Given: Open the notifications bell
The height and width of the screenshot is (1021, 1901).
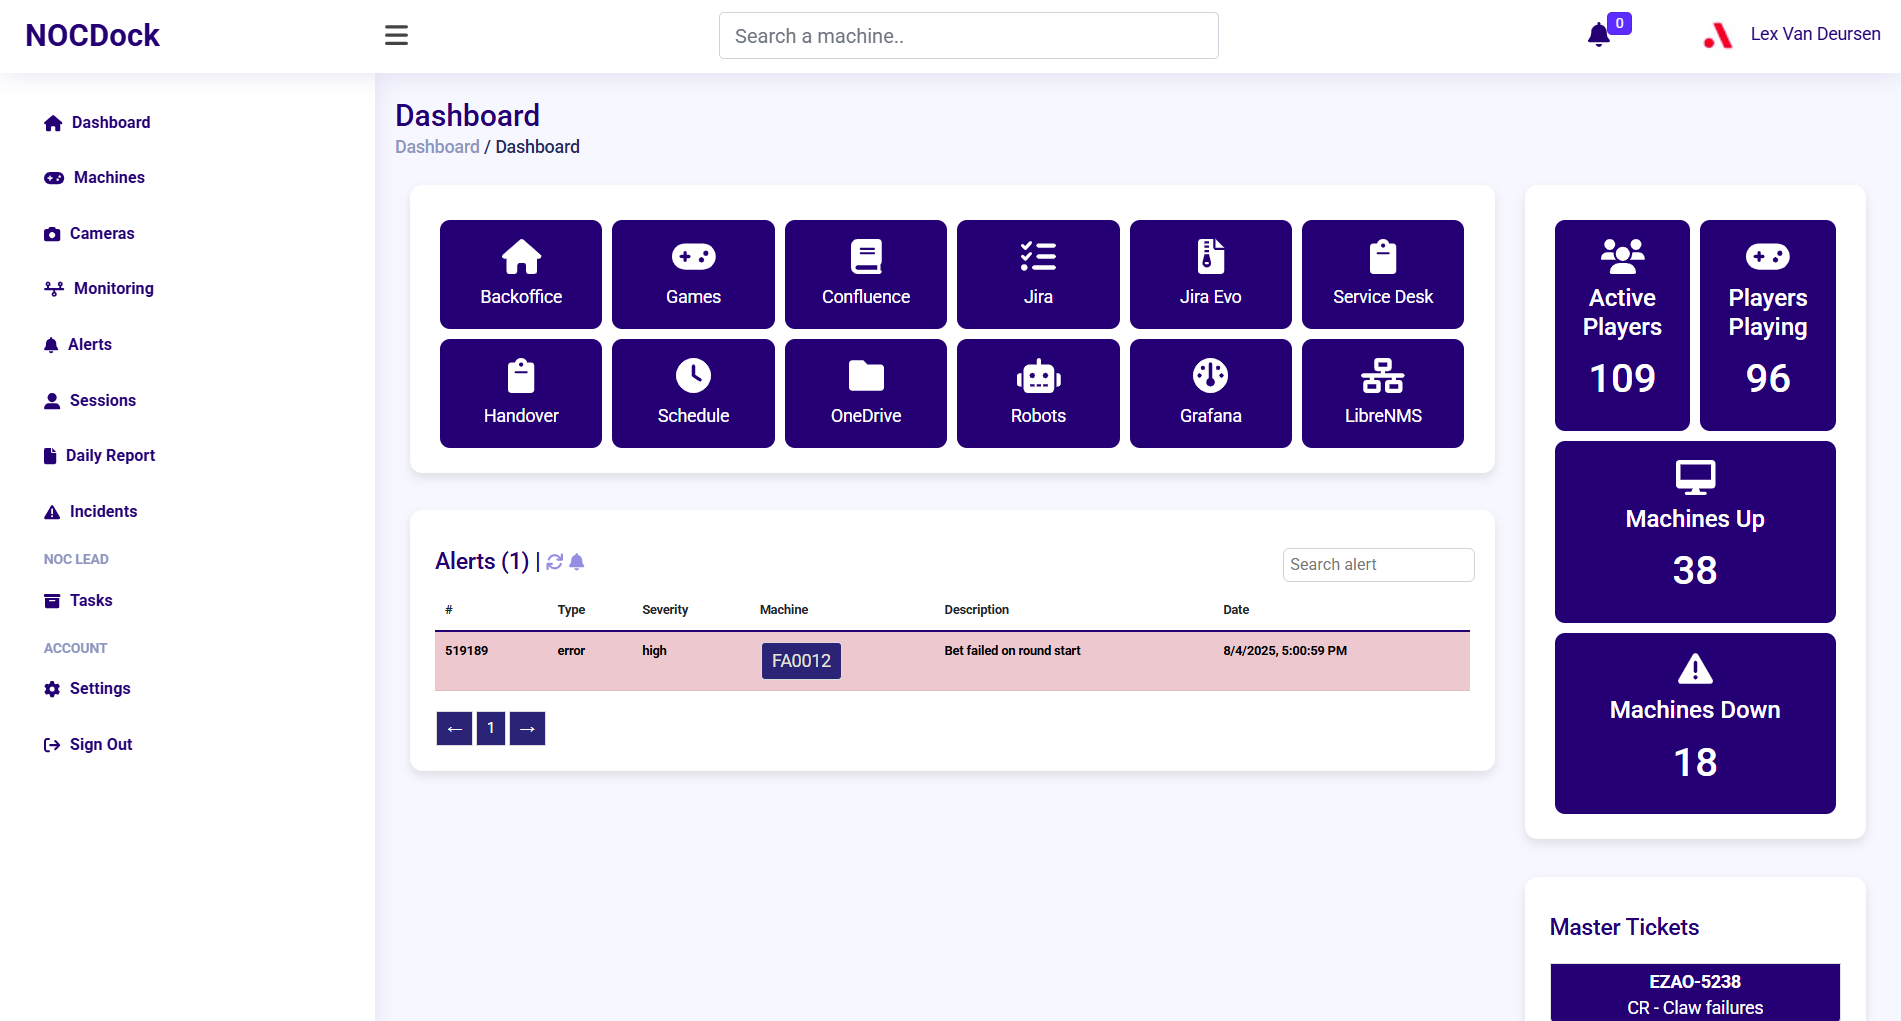Looking at the screenshot, I should pyautogui.click(x=1599, y=35).
